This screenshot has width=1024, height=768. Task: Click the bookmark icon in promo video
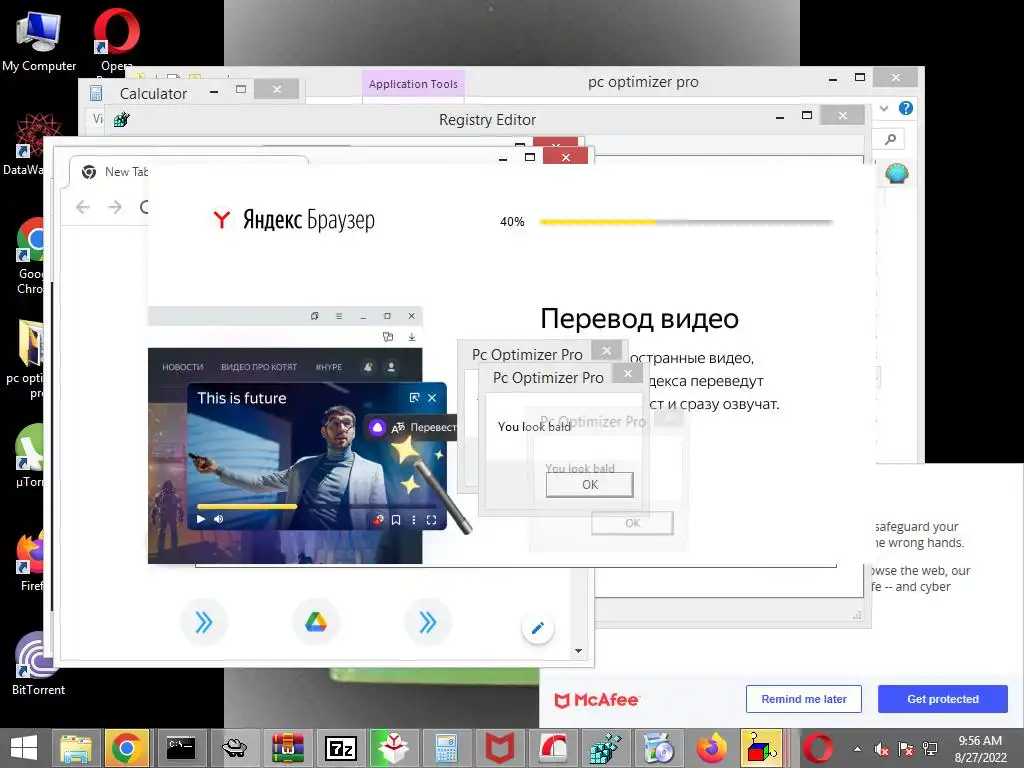point(396,520)
